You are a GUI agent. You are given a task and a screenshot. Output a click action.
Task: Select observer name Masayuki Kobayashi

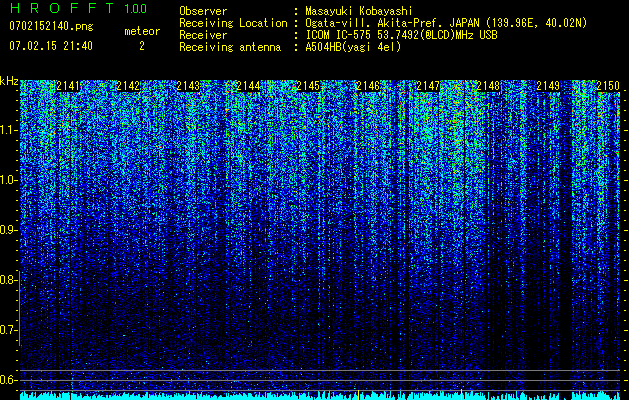[359, 11]
